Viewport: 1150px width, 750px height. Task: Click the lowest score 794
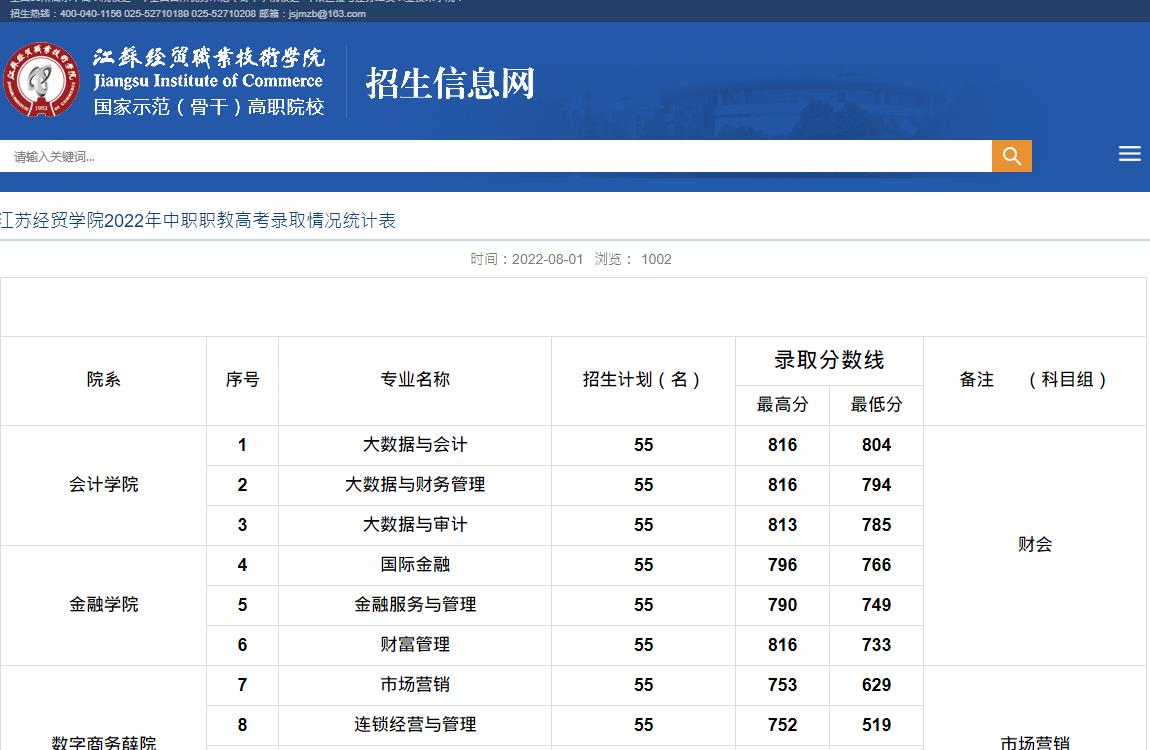876,485
